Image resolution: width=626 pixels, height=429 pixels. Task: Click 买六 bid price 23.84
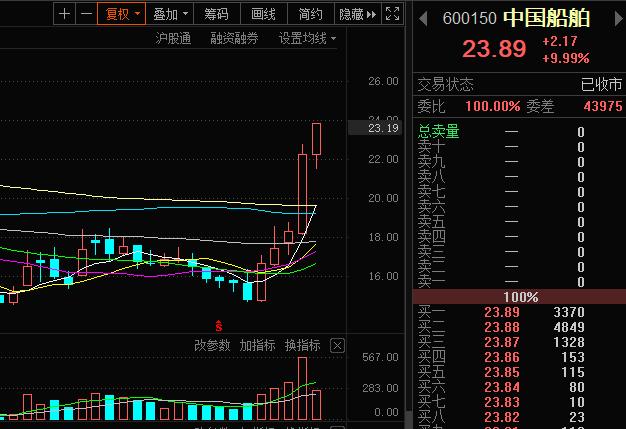[x=502, y=387]
